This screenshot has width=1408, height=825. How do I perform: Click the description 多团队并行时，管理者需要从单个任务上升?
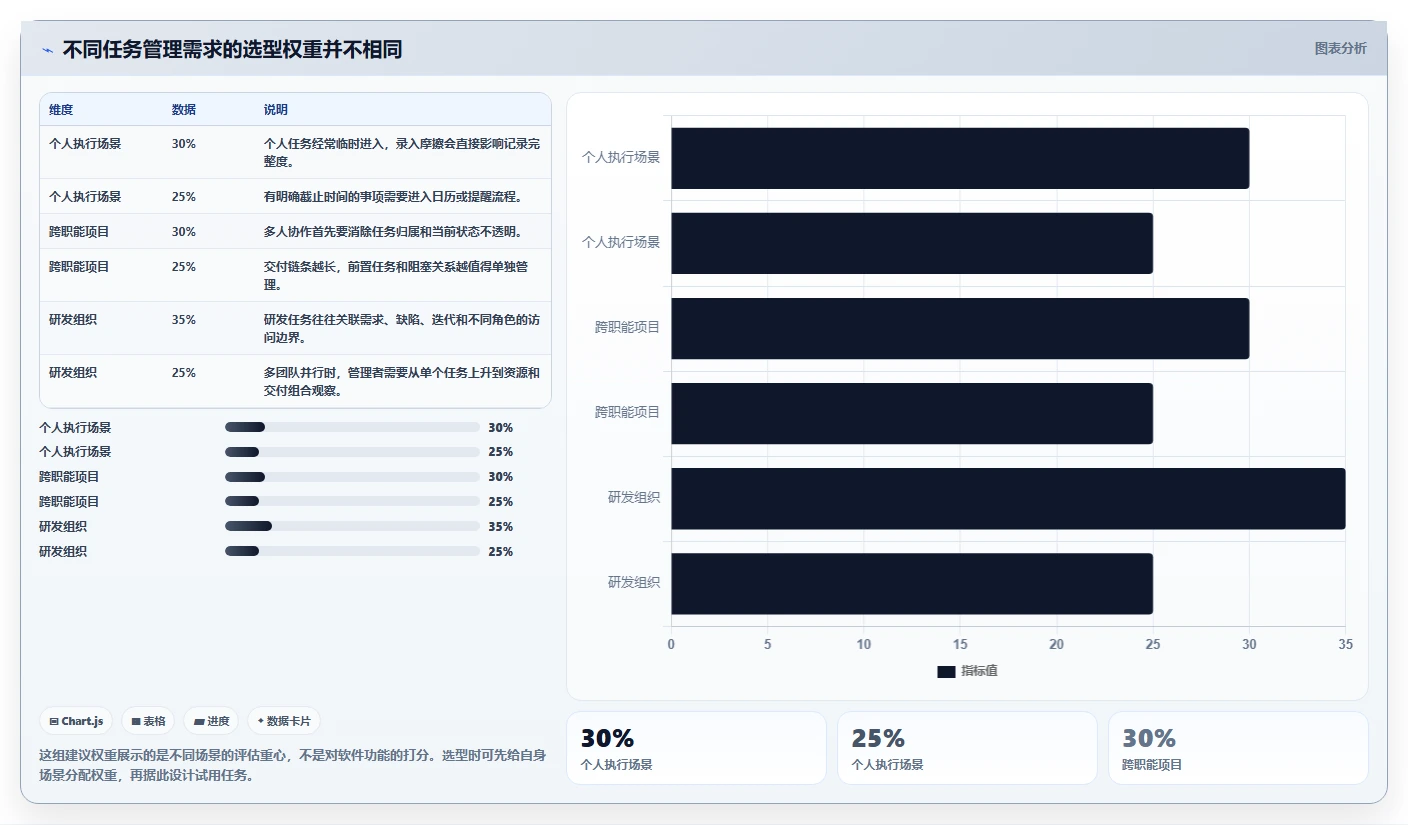[x=402, y=382]
